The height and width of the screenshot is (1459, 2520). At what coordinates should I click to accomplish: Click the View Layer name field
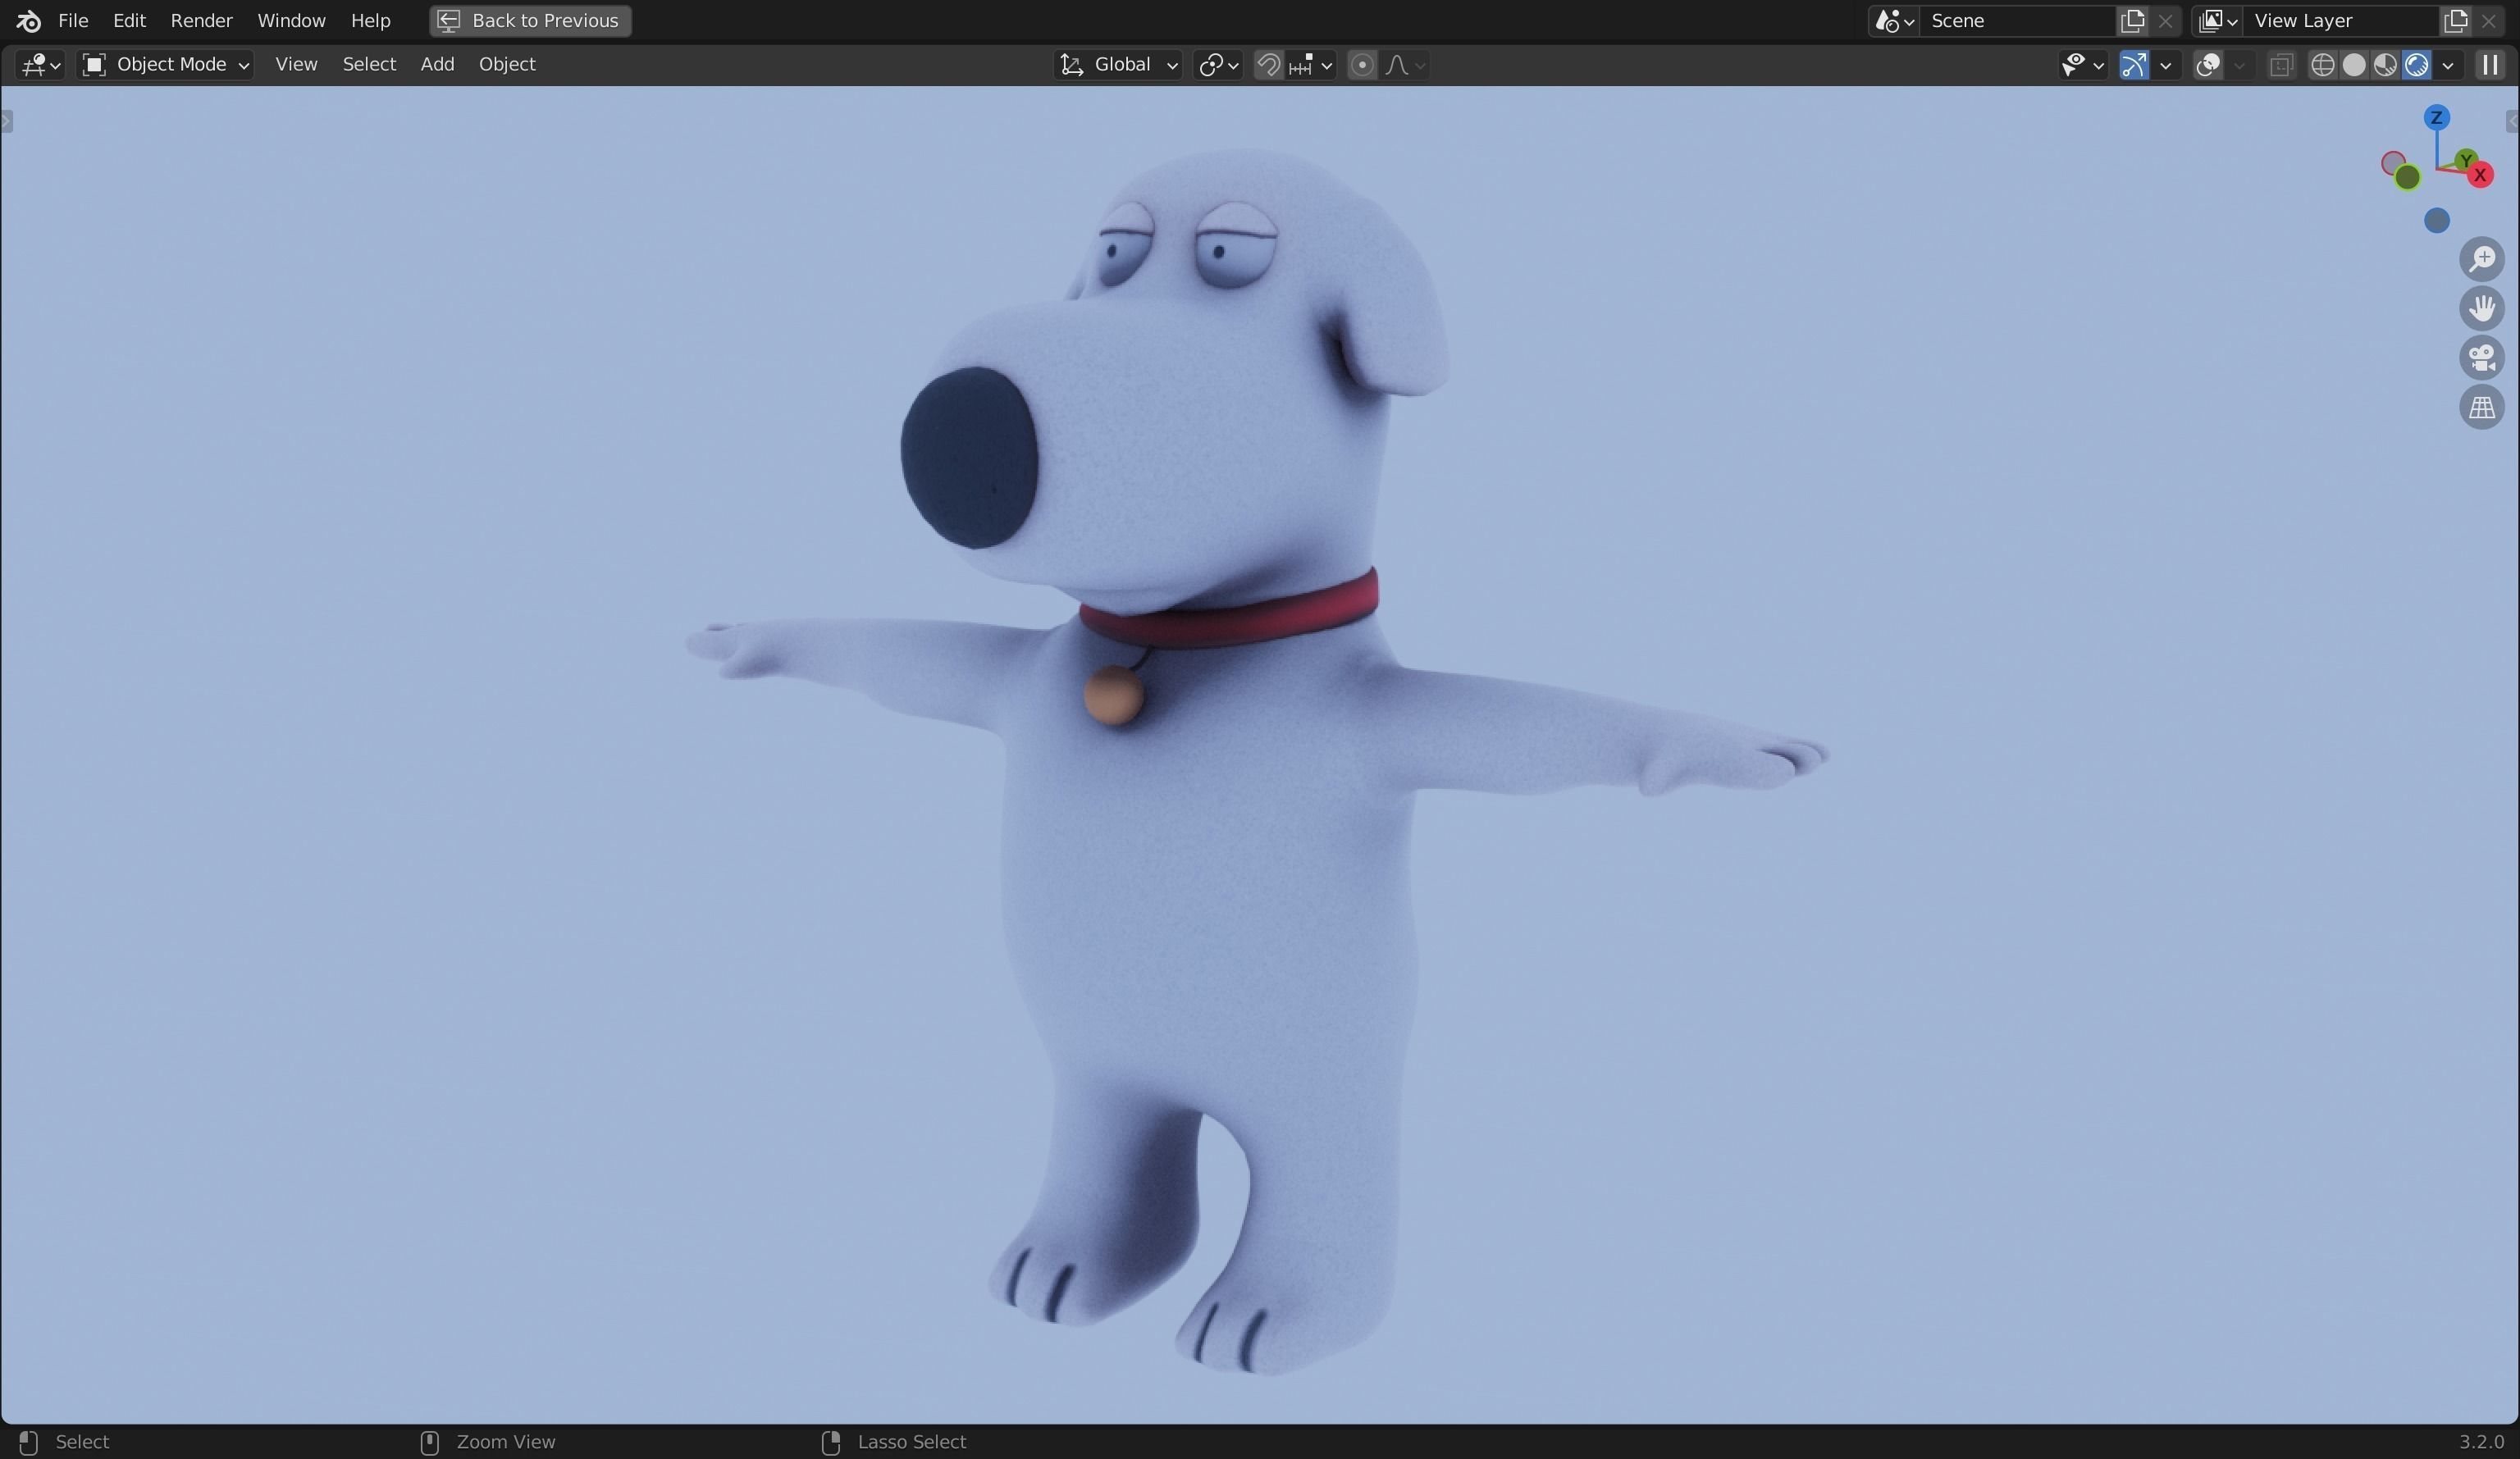2340,20
